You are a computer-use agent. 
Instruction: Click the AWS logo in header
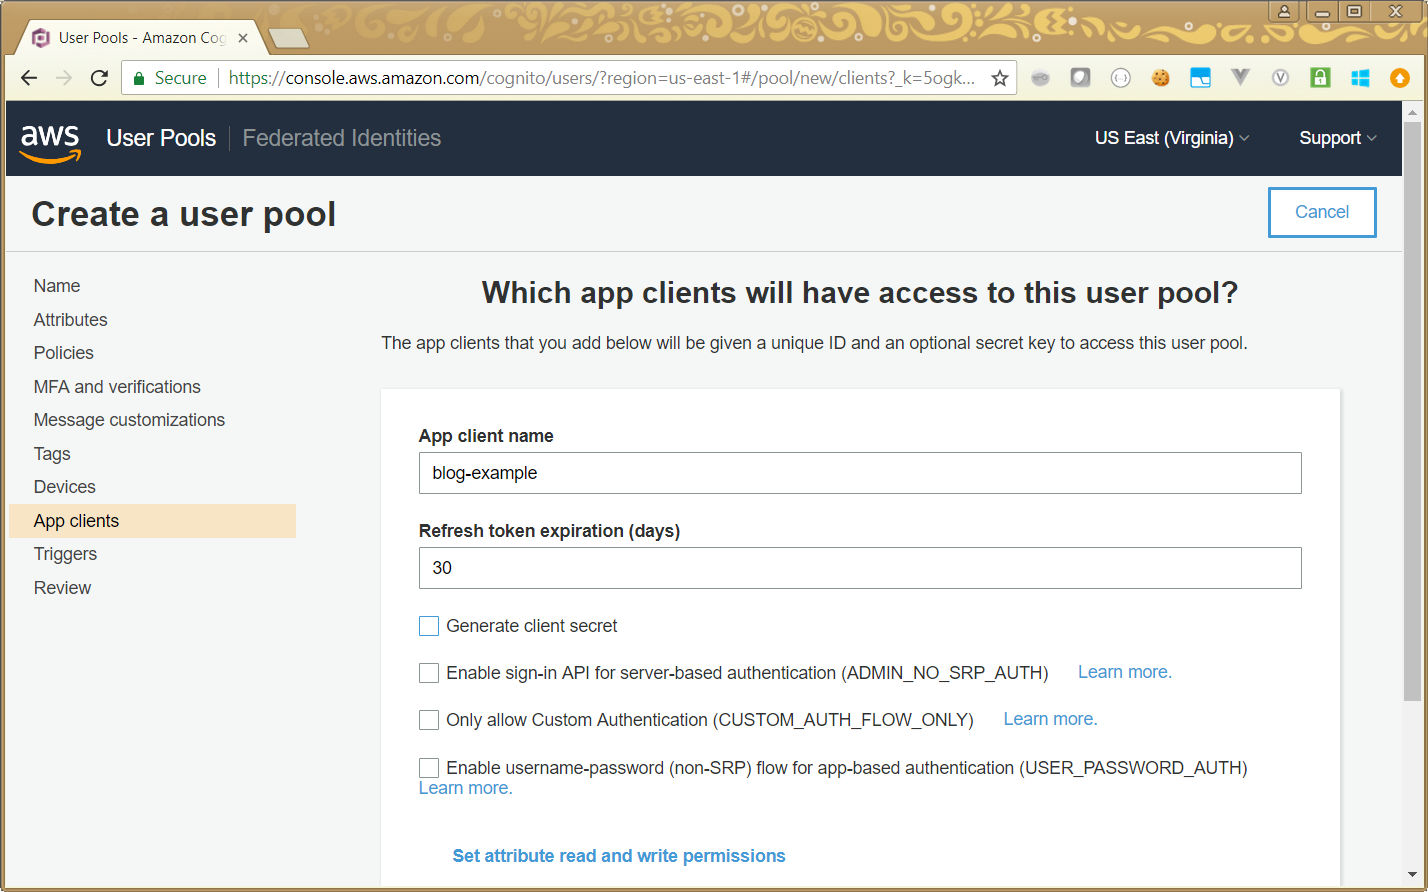coord(50,140)
